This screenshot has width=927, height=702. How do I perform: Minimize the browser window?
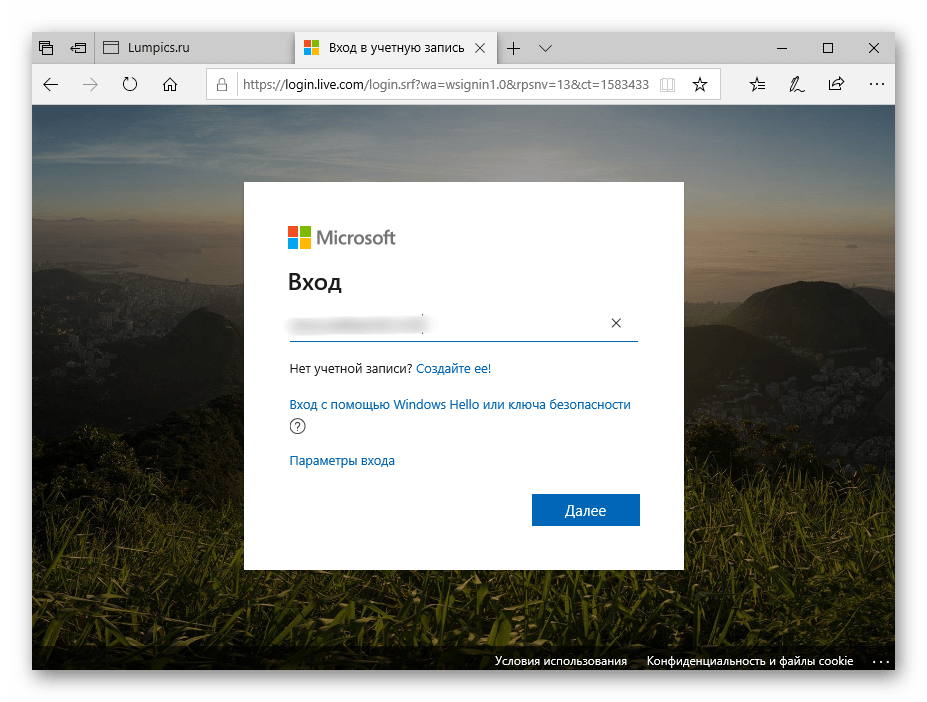[782, 48]
